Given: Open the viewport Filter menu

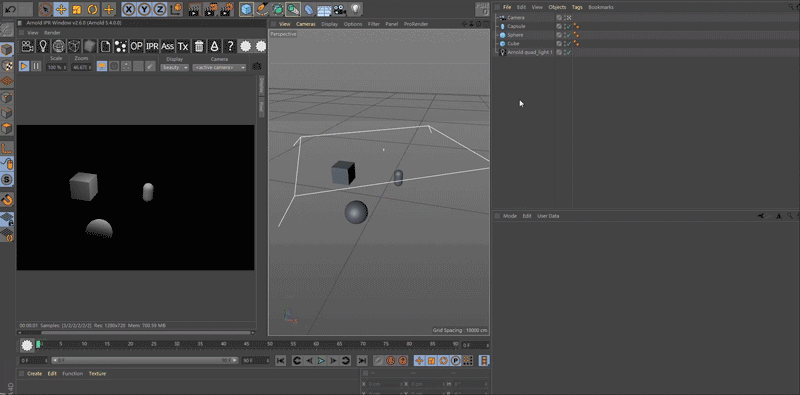Looking at the screenshot, I should [373, 24].
